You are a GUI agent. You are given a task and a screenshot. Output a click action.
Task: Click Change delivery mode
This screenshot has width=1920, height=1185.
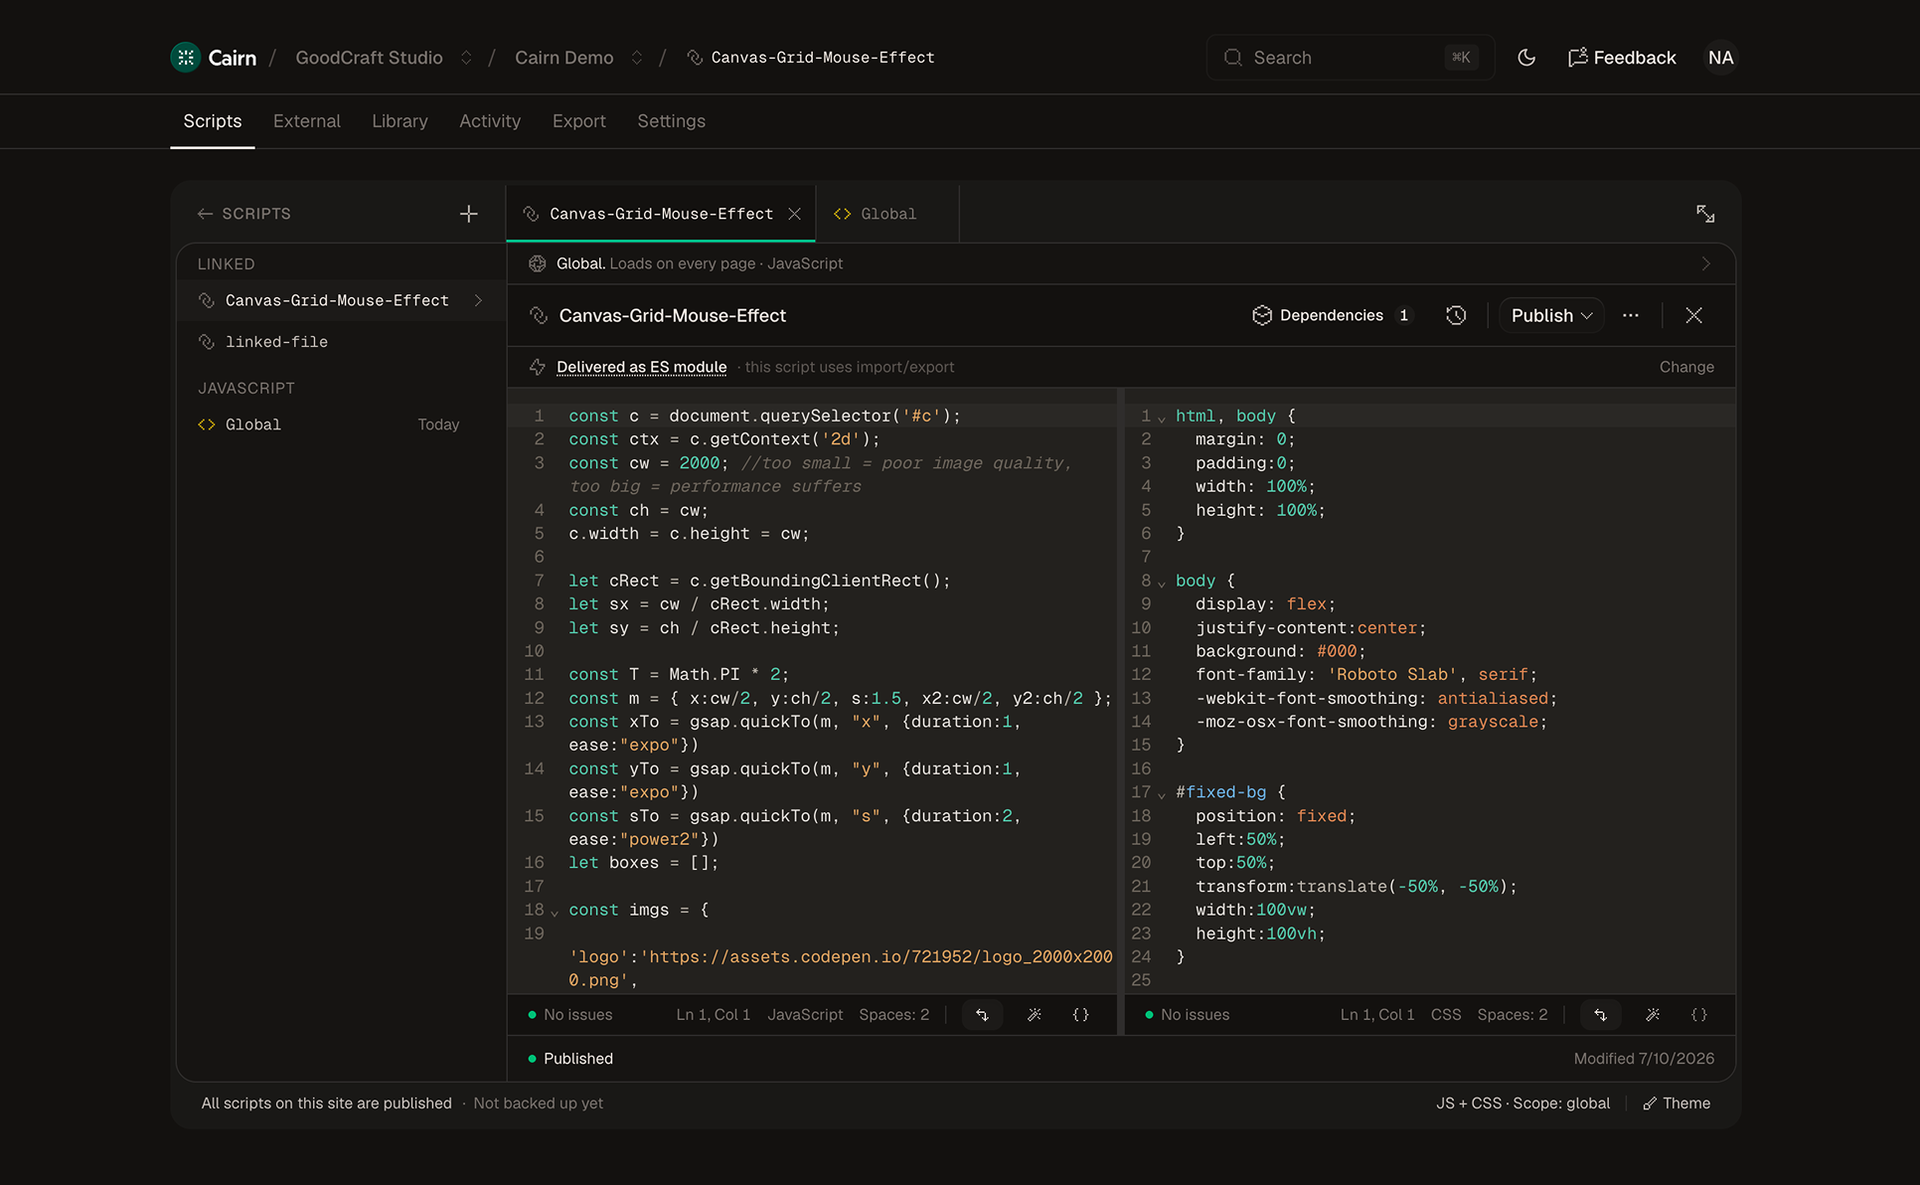click(1686, 367)
